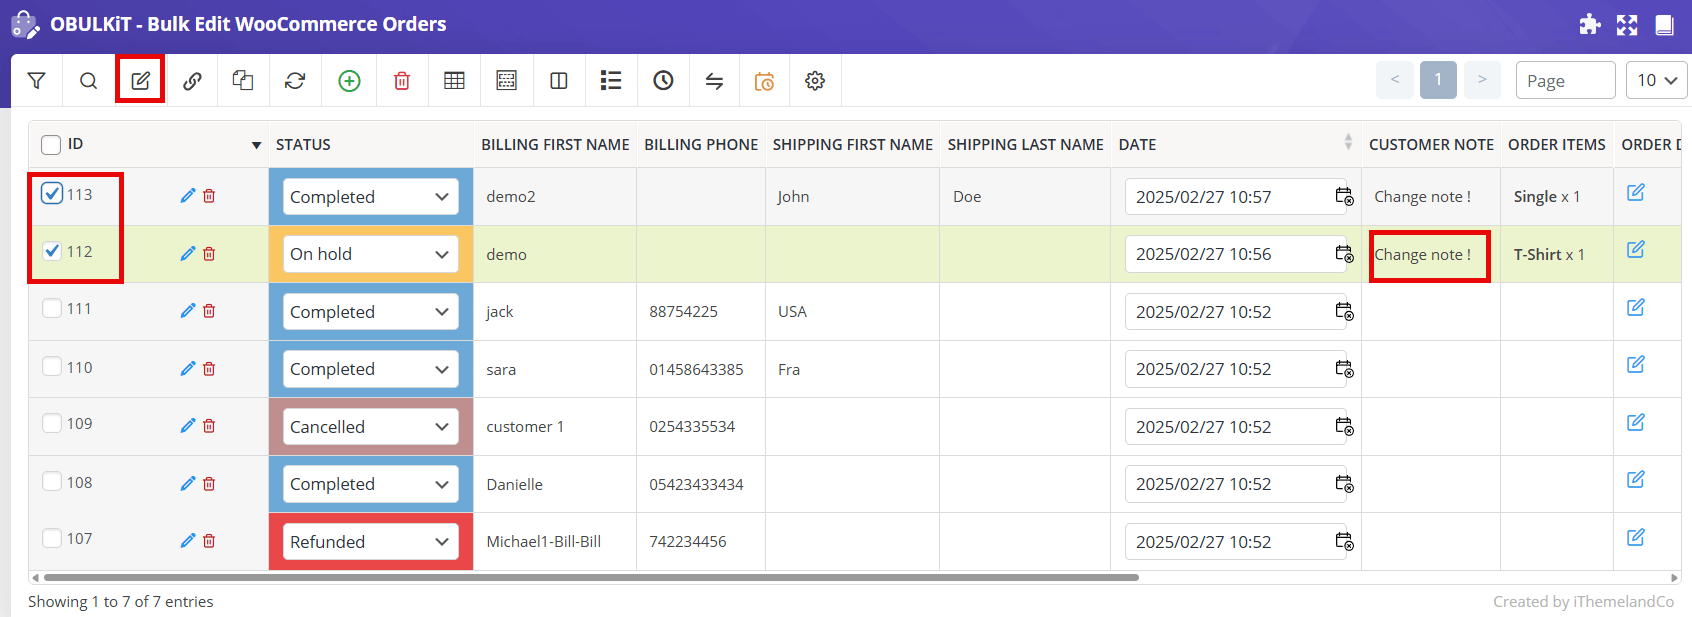Delete order 109 with trash icon
1692x617 pixels.
[x=209, y=426]
